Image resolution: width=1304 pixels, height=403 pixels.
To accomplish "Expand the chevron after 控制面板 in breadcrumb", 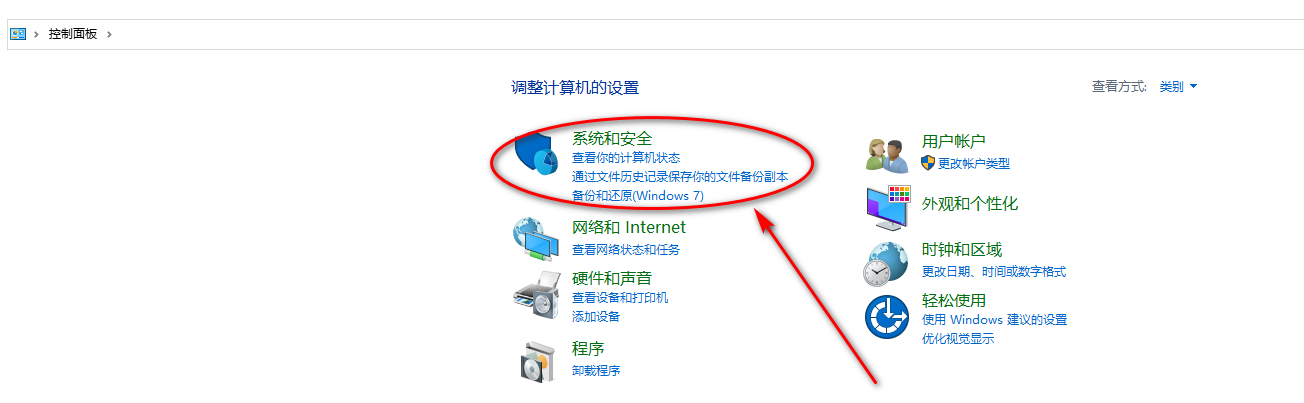I will click(x=109, y=34).
